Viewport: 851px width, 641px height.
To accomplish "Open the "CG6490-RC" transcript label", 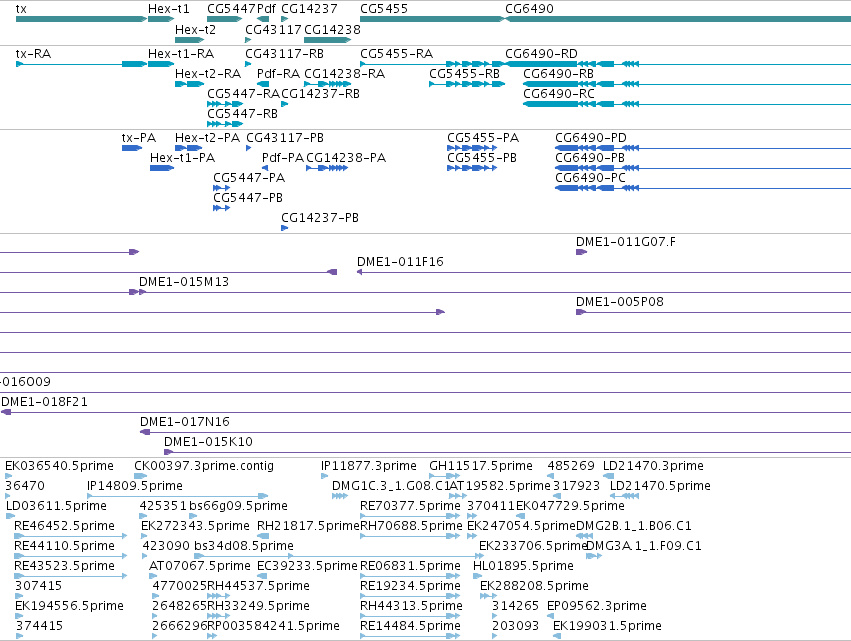I will (559, 93).
